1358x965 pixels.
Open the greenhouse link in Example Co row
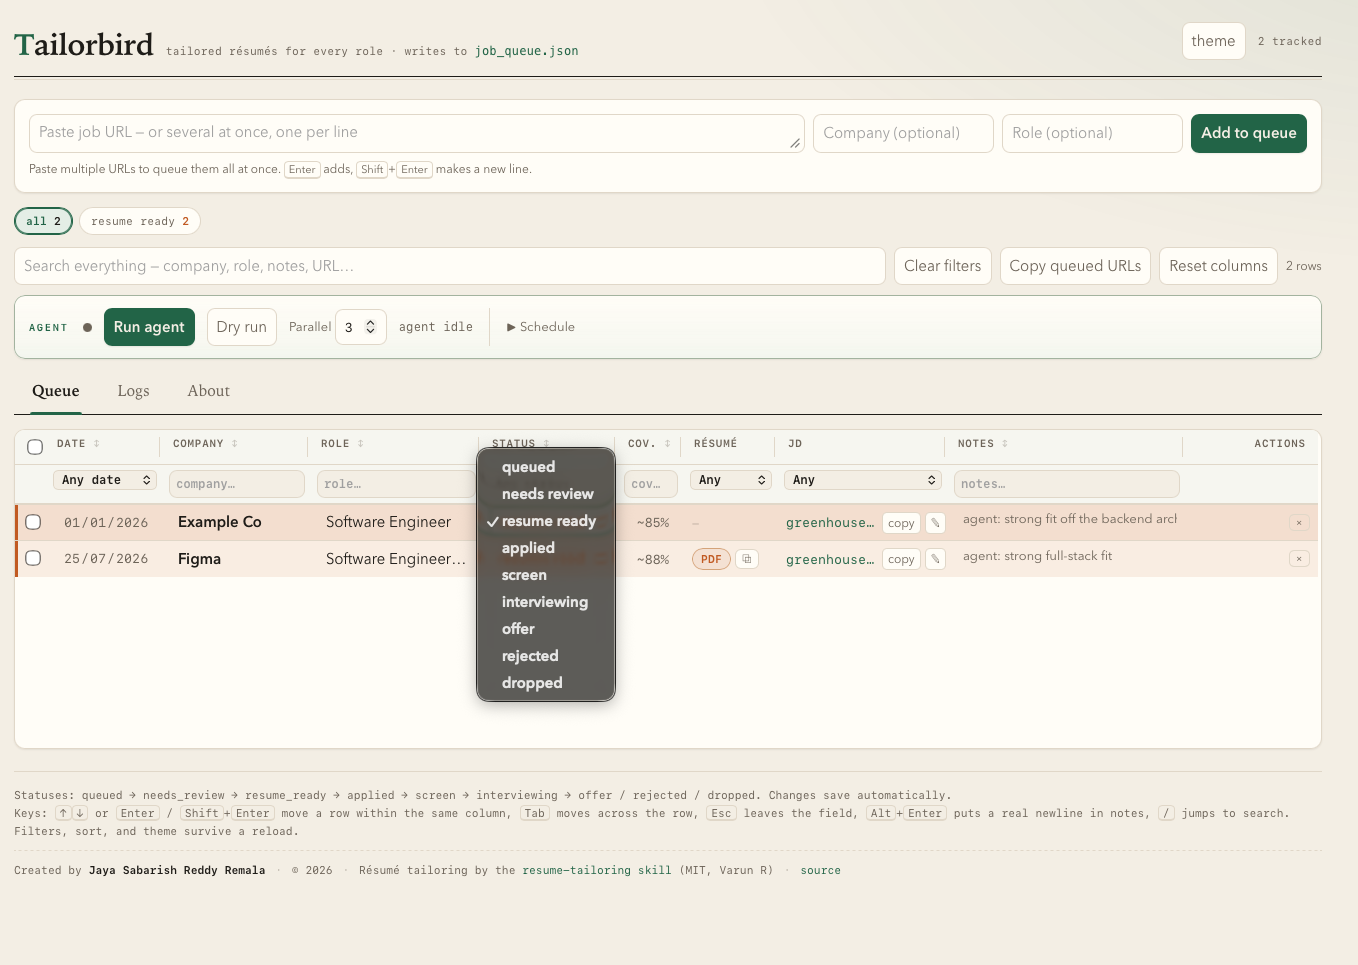pyautogui.click(x=830, y=523)
